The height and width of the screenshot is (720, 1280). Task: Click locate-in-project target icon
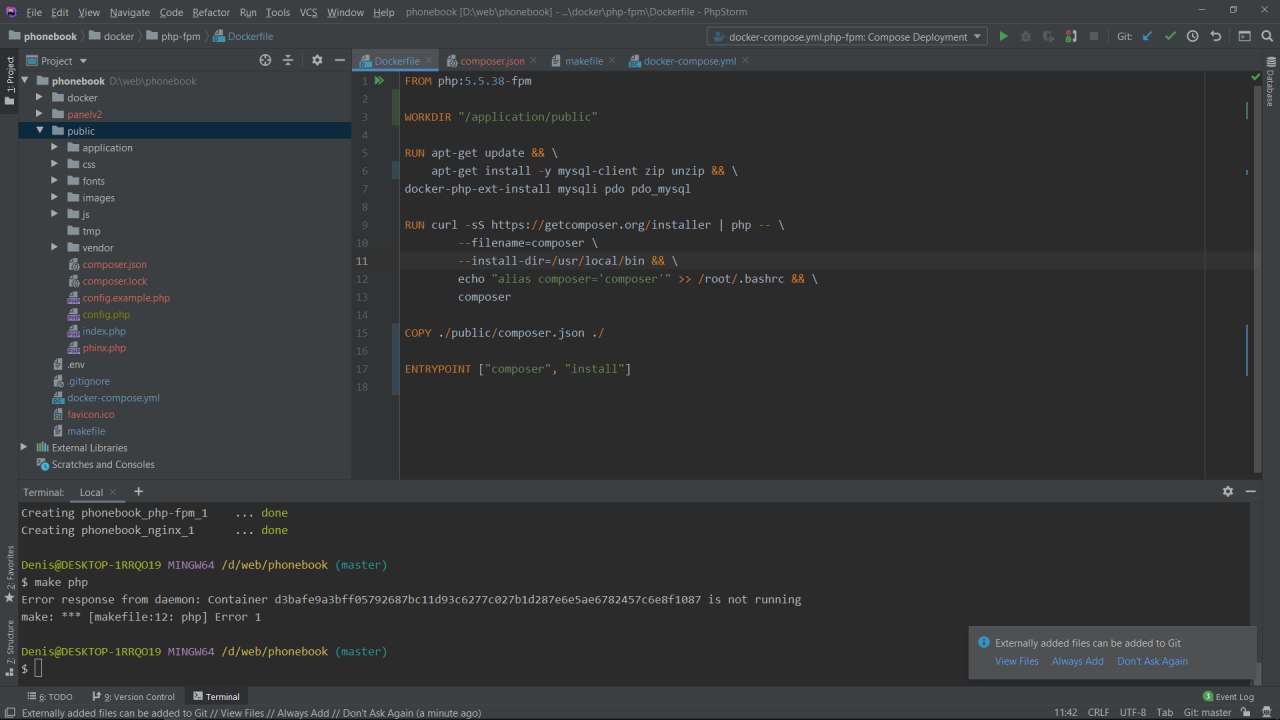(265, 60)
